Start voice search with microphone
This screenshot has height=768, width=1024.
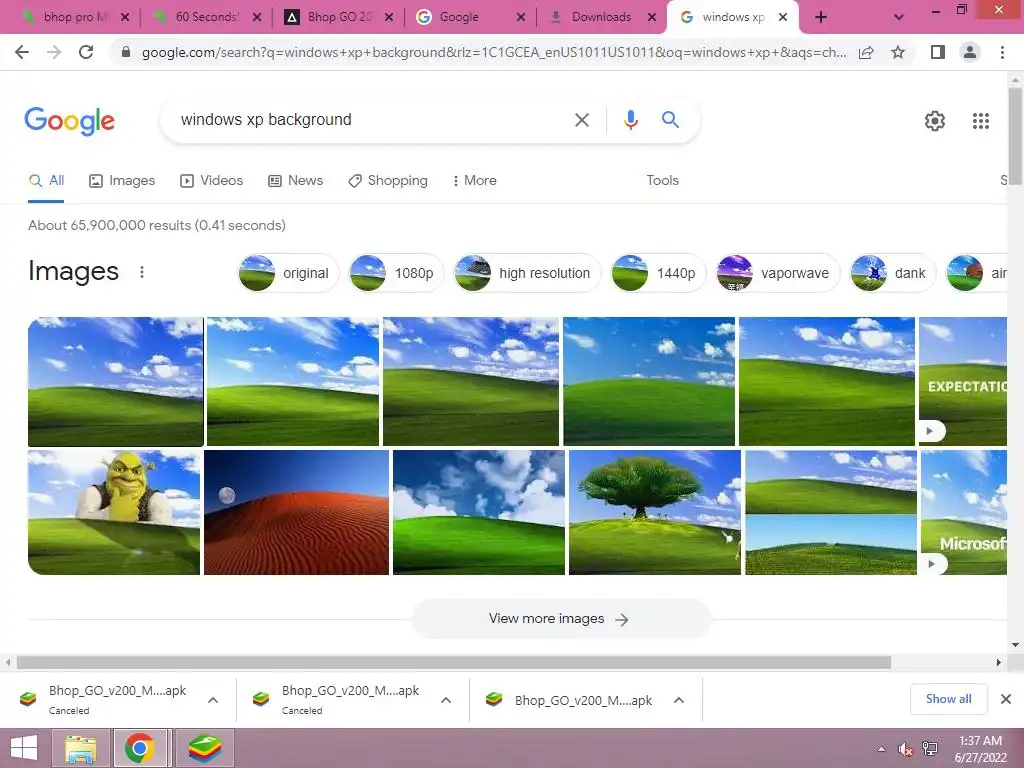[x=630, y=120]
